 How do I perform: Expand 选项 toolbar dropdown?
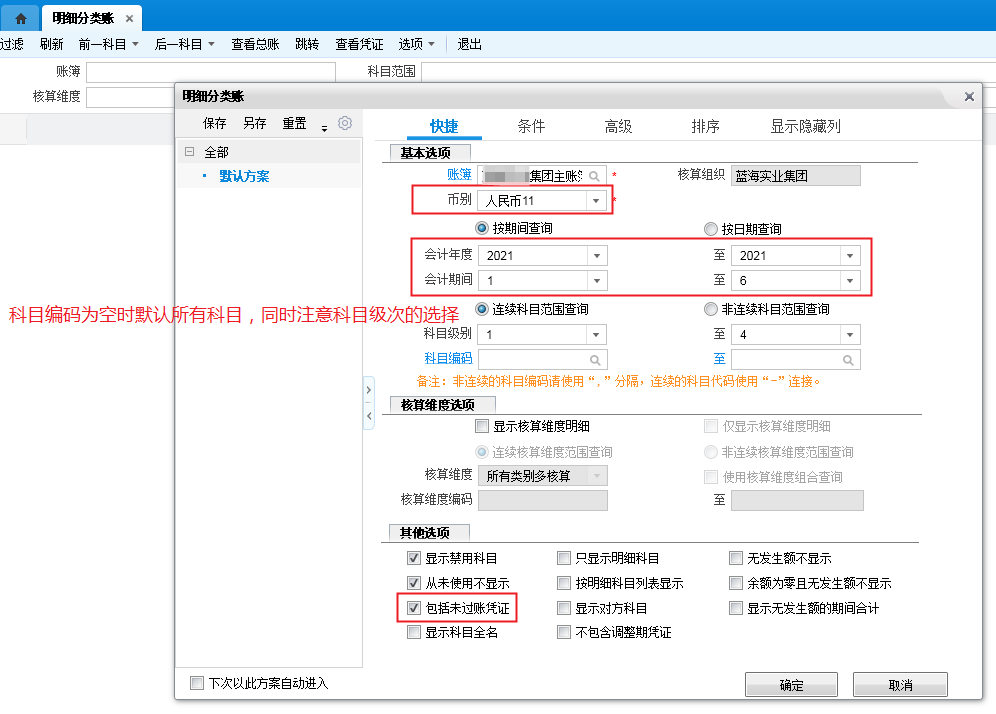(x=432, y=44)
